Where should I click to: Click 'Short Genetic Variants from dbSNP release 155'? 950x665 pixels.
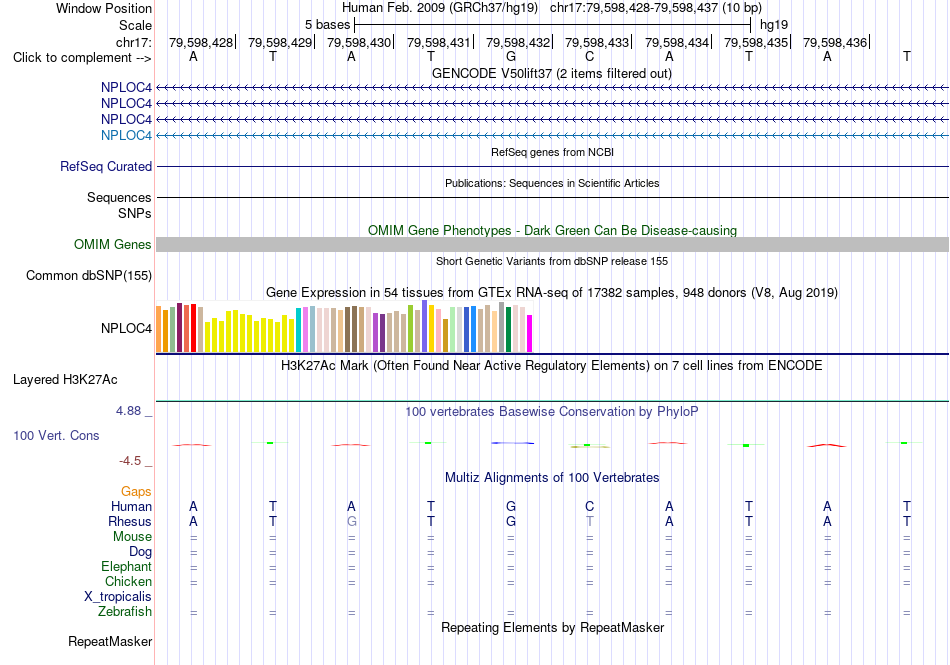552,261
